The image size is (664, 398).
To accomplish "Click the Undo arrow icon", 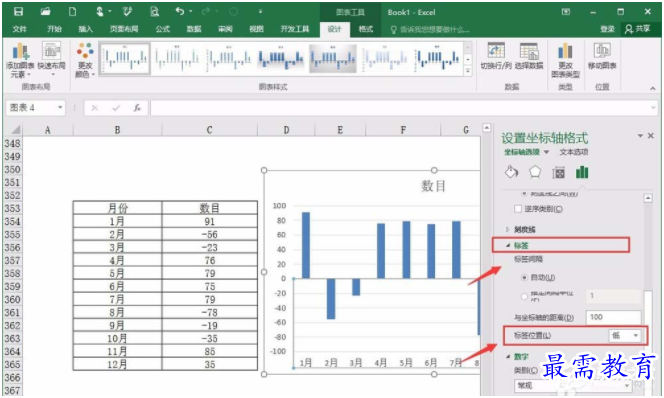I will (x=180, y=11).
